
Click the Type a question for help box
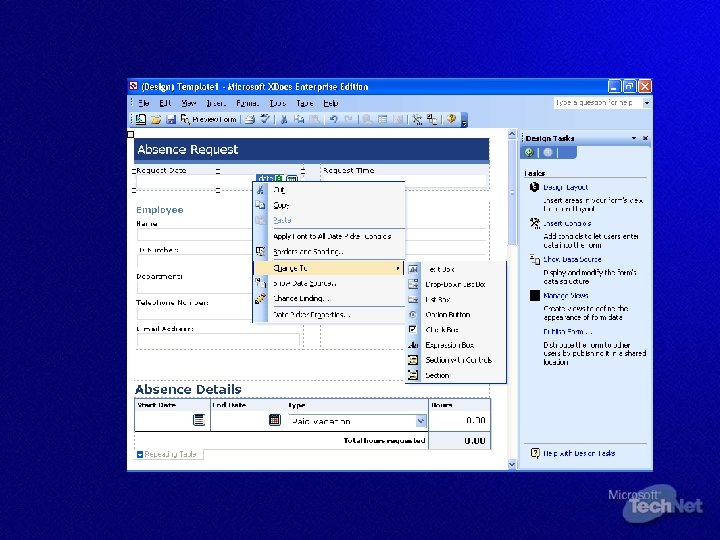(x=597, y=103)
